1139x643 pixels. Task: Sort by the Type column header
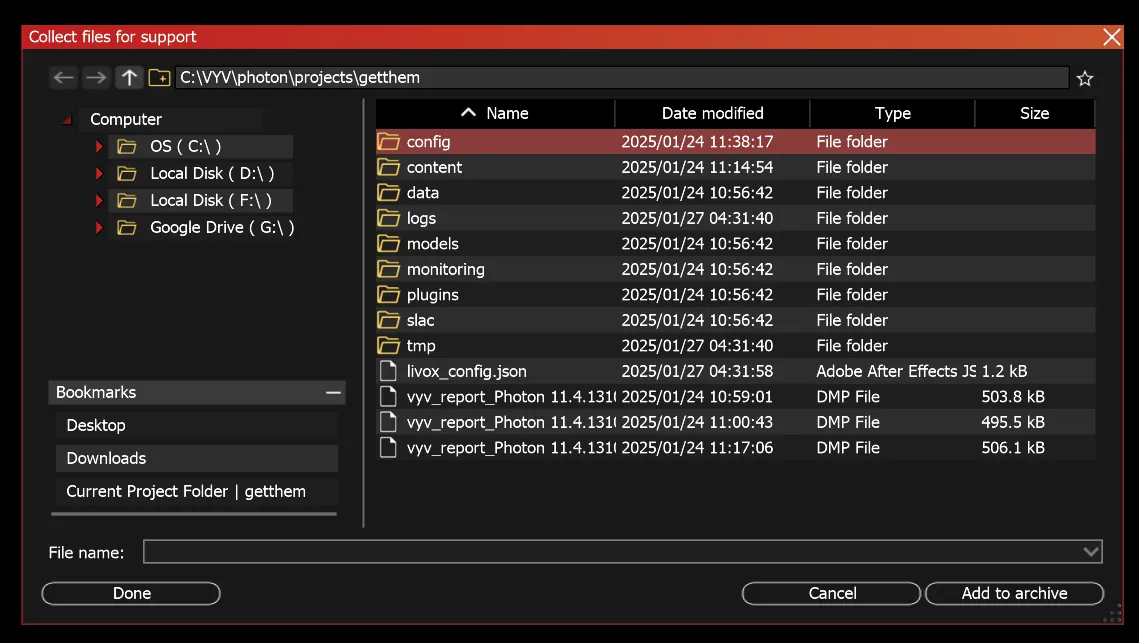(892, 113)
